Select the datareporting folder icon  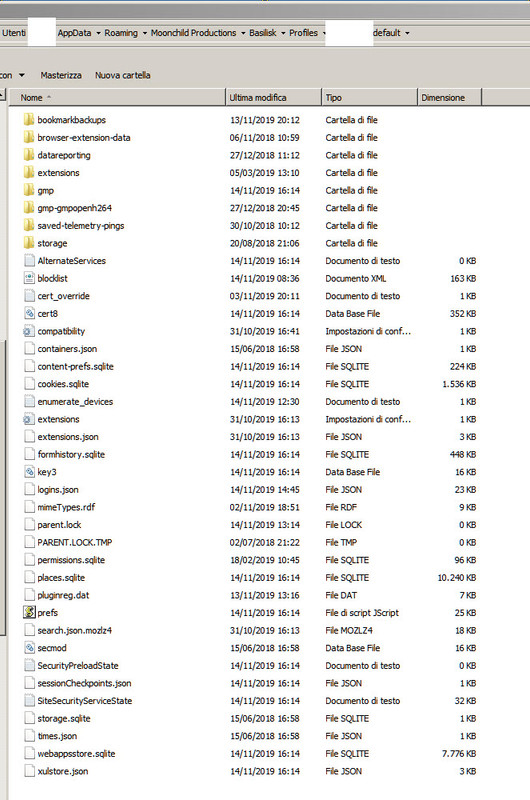[x=29, y=155]
